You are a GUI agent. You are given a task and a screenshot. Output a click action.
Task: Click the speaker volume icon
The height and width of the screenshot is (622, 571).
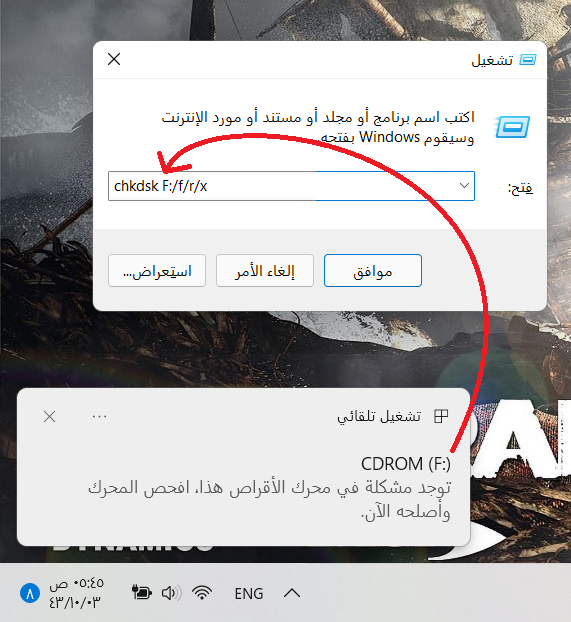[x=171, y=593]
